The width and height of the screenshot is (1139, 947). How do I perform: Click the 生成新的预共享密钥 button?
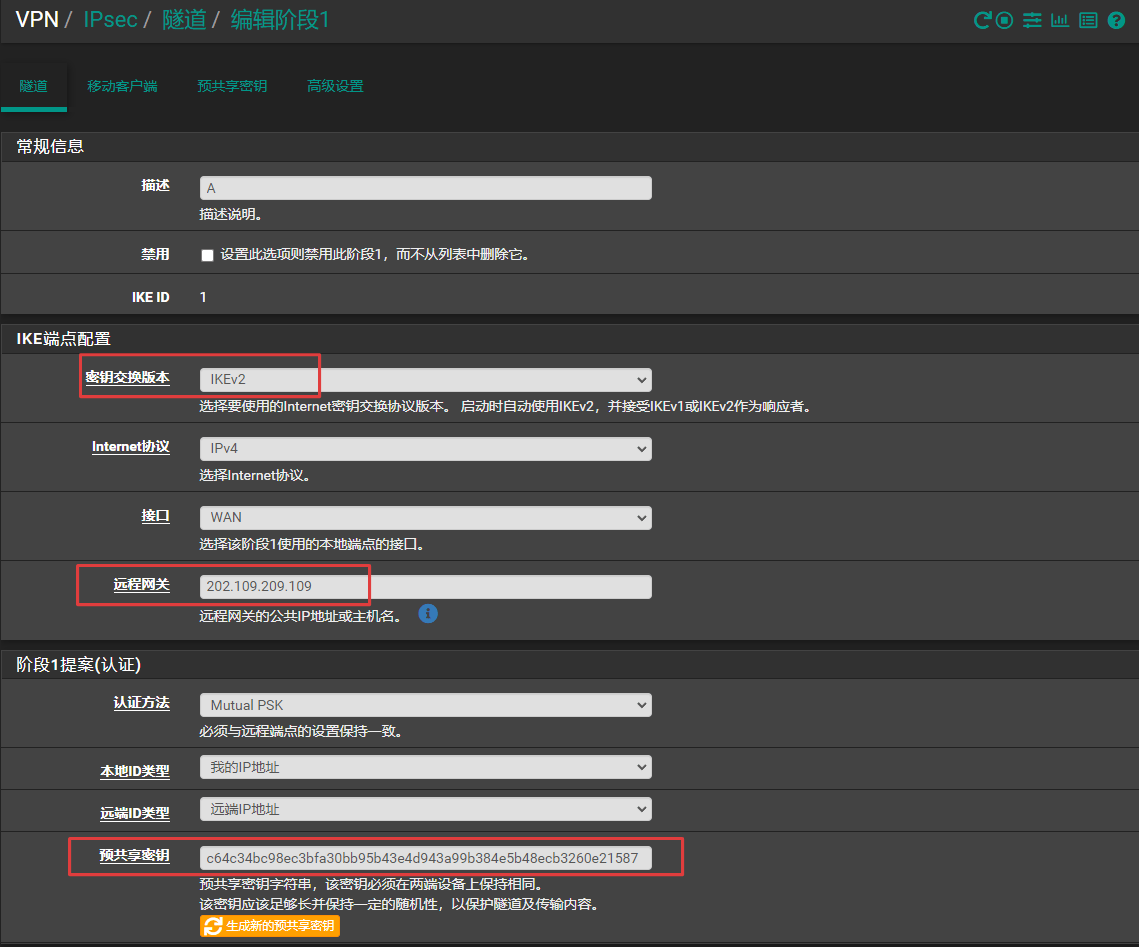click(271, 926)
